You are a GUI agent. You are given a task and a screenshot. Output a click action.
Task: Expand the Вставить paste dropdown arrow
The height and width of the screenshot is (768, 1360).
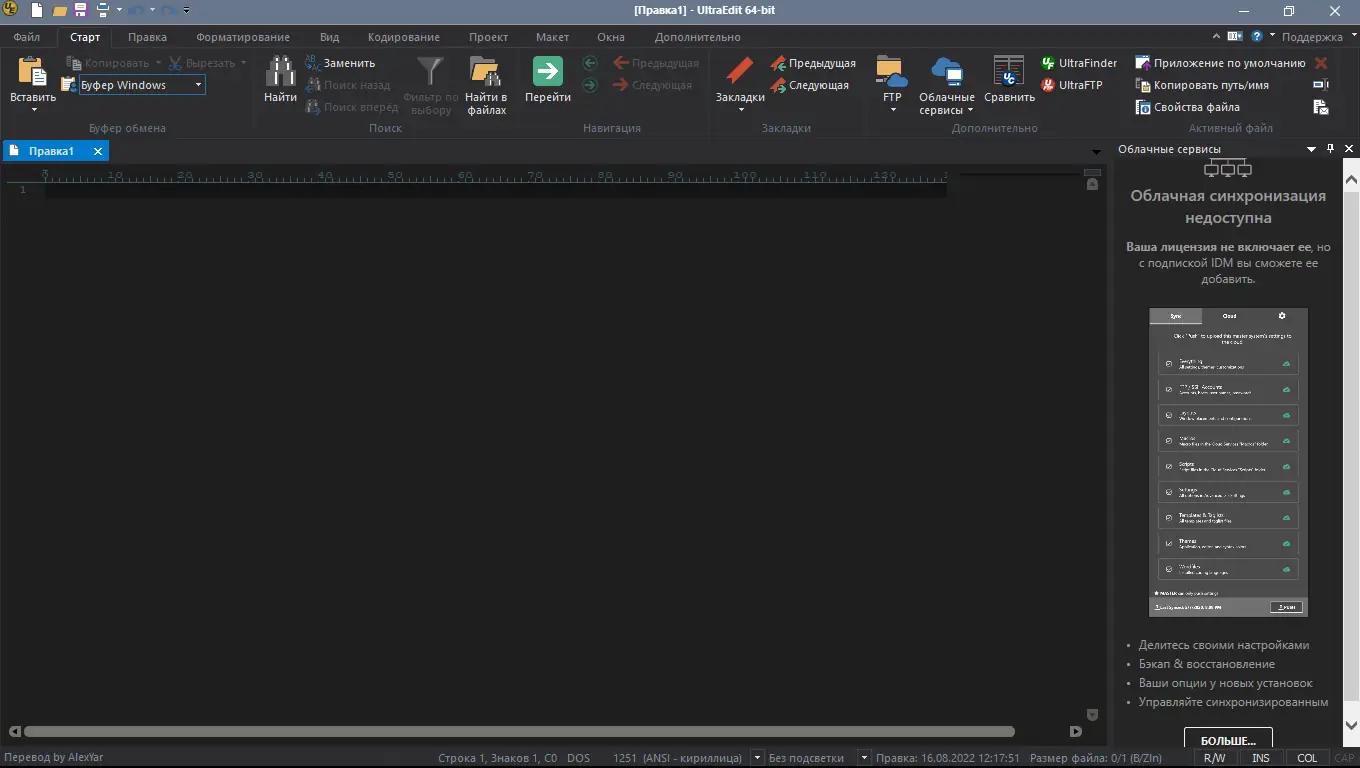(33, 109)
